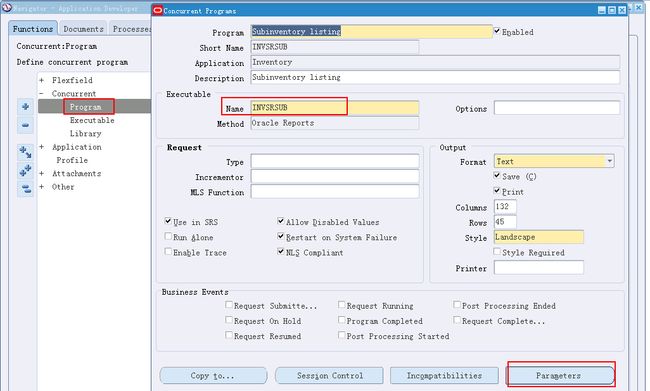Viewport: 650px width, 391px height.
Task: Toggle the Print output checkbox
Action: (x=497, y=191)
